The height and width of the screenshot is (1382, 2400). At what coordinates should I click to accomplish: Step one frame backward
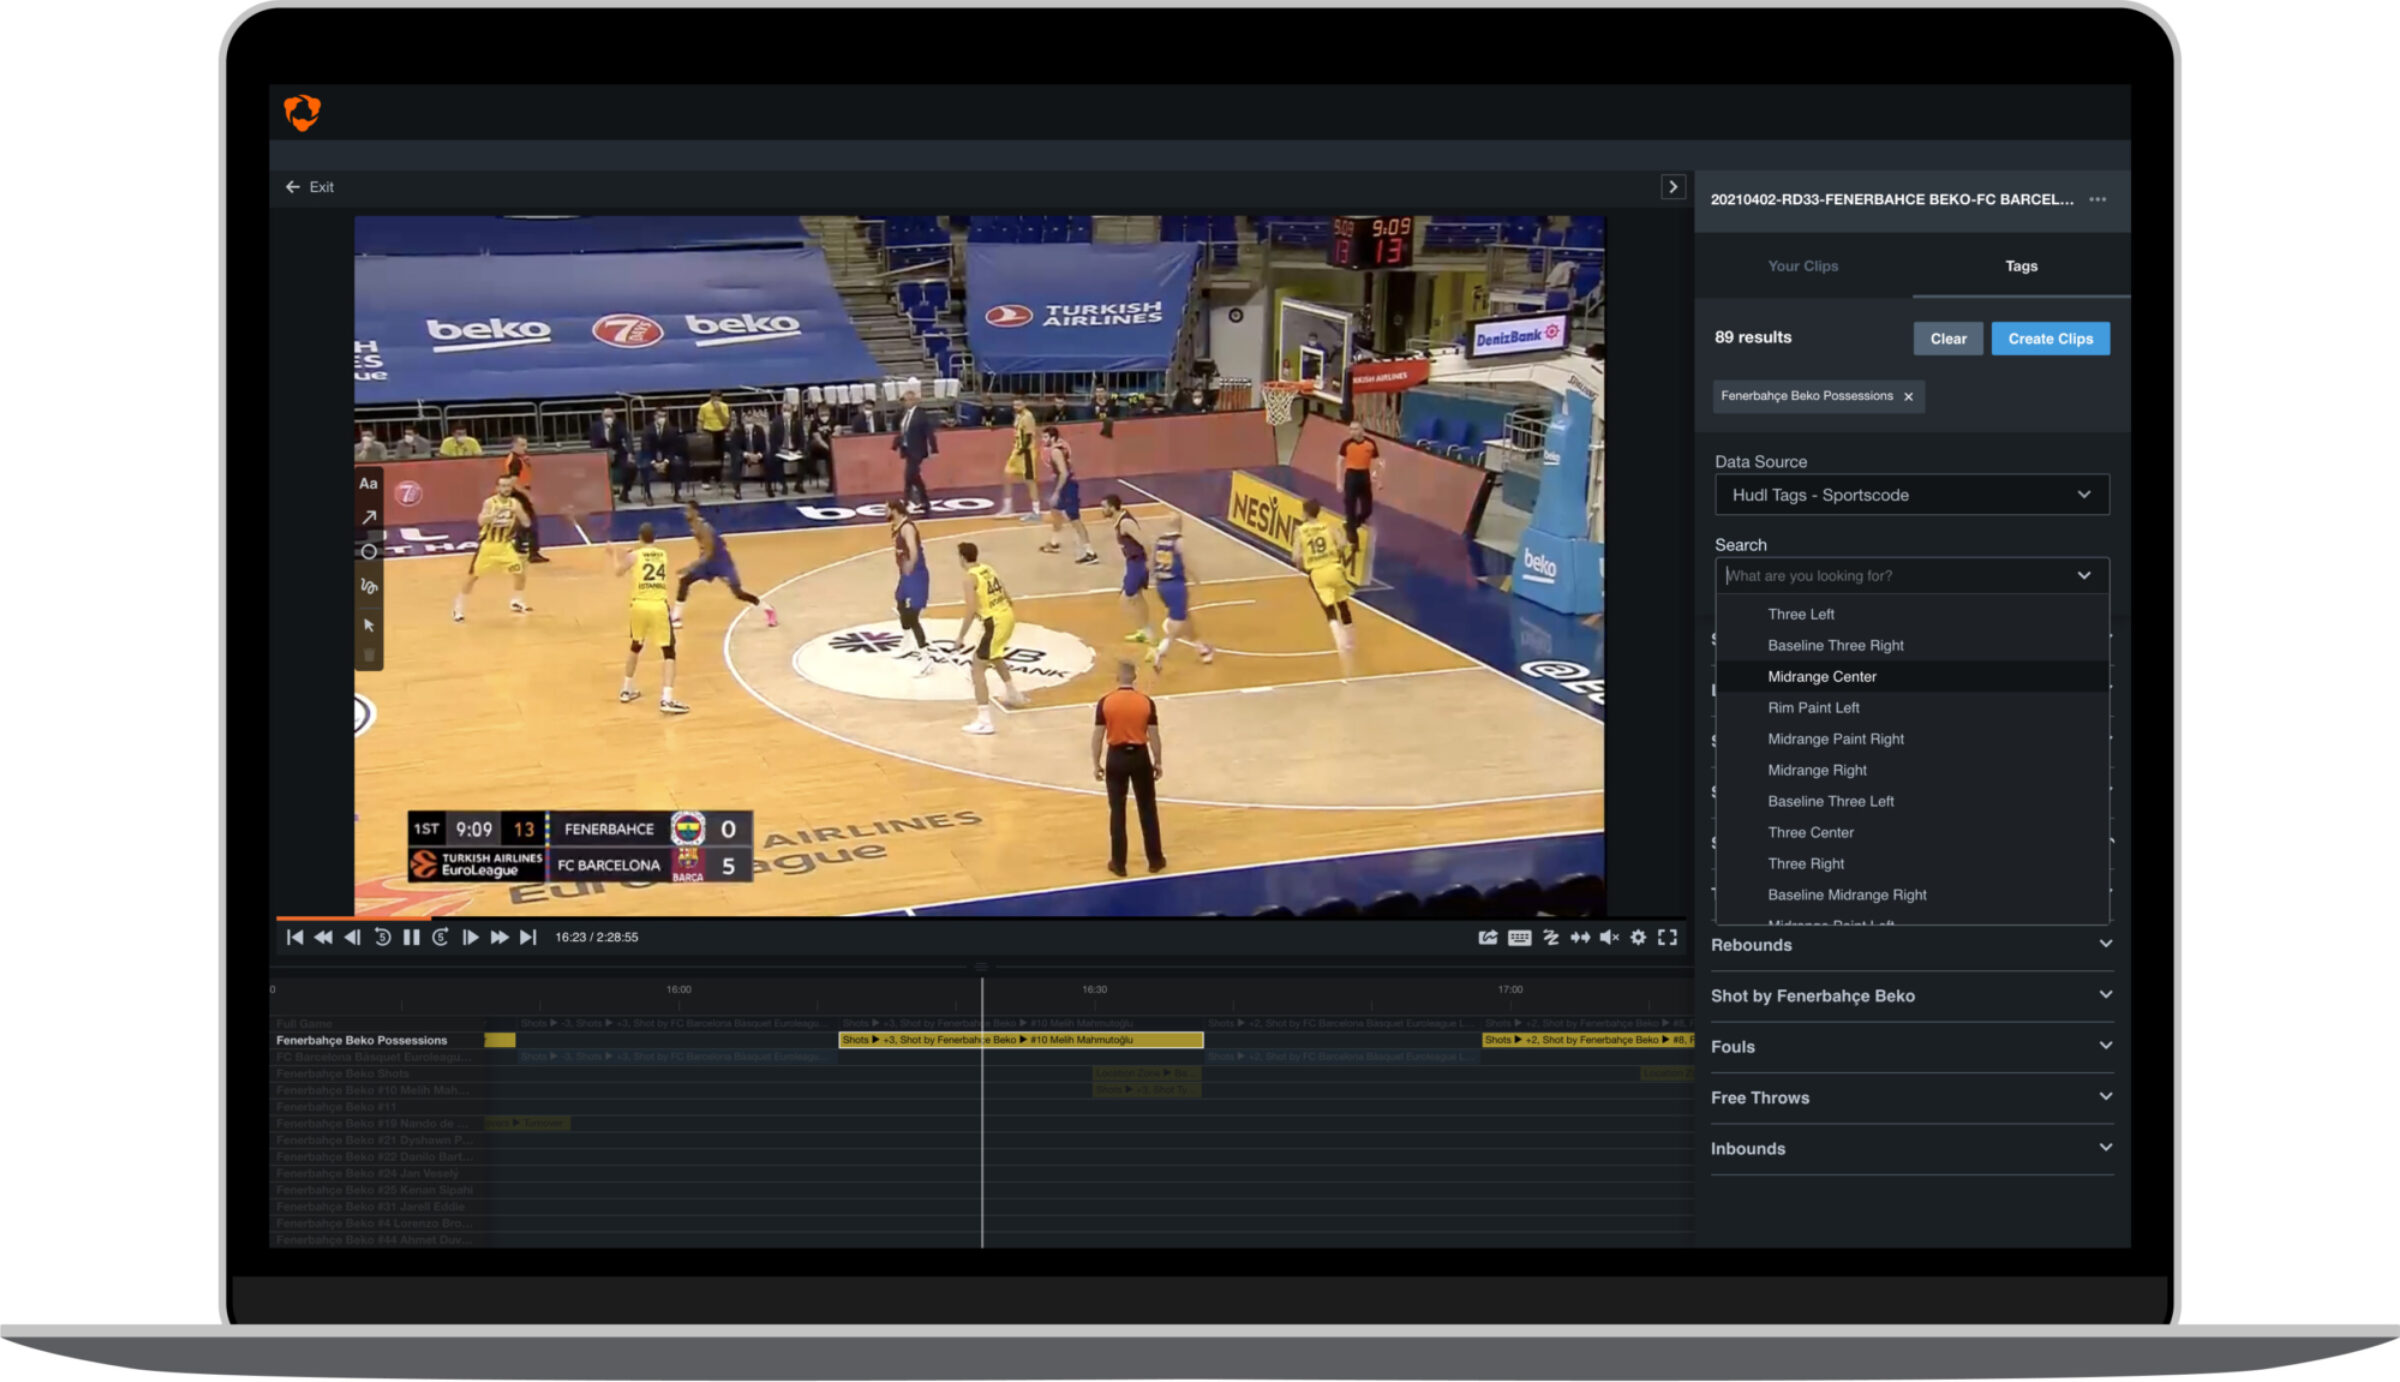(352, 937)
